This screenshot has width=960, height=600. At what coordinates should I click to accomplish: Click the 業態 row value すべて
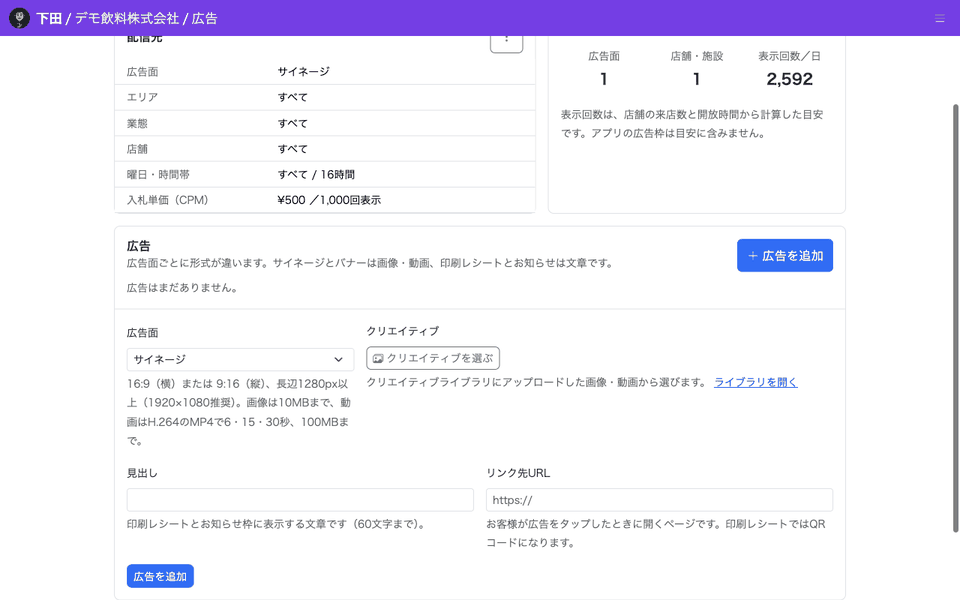click(293, 123)
